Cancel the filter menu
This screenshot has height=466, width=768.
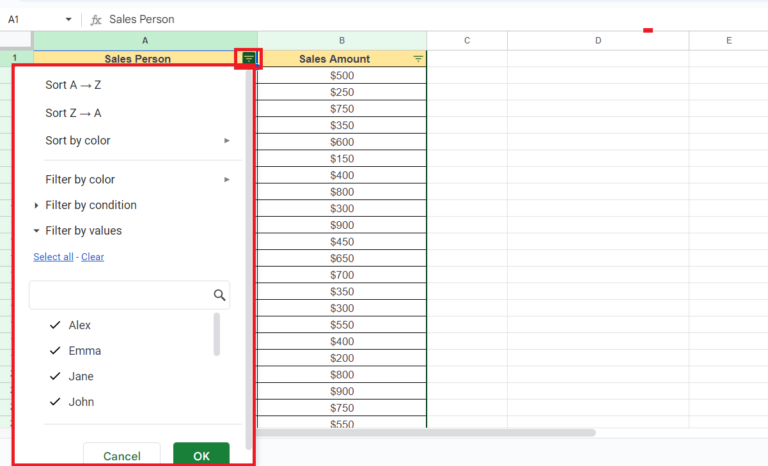pos(121,454)
